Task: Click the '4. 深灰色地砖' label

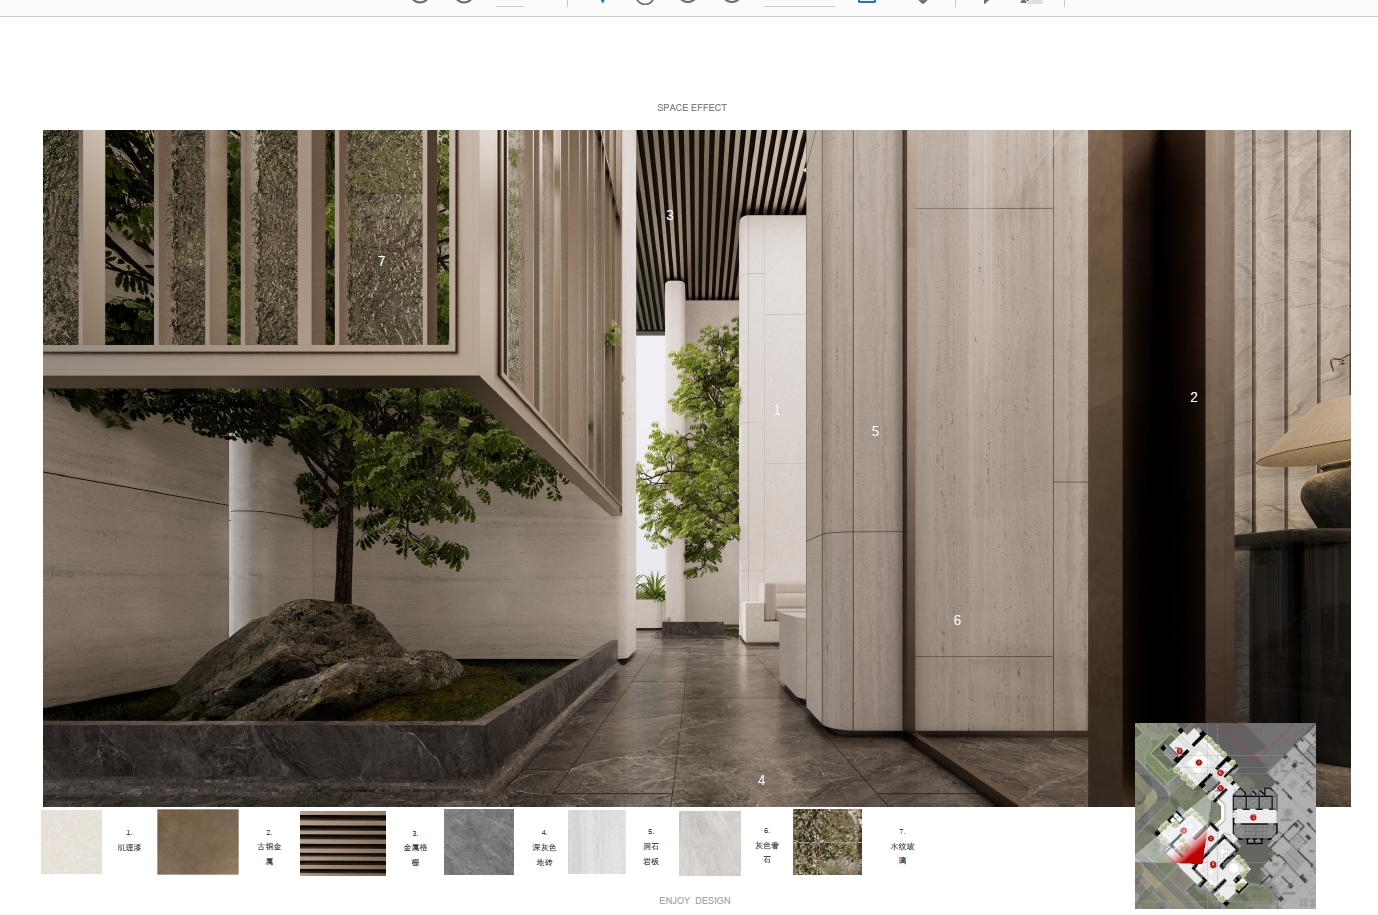Action: (x=544, y=847)
